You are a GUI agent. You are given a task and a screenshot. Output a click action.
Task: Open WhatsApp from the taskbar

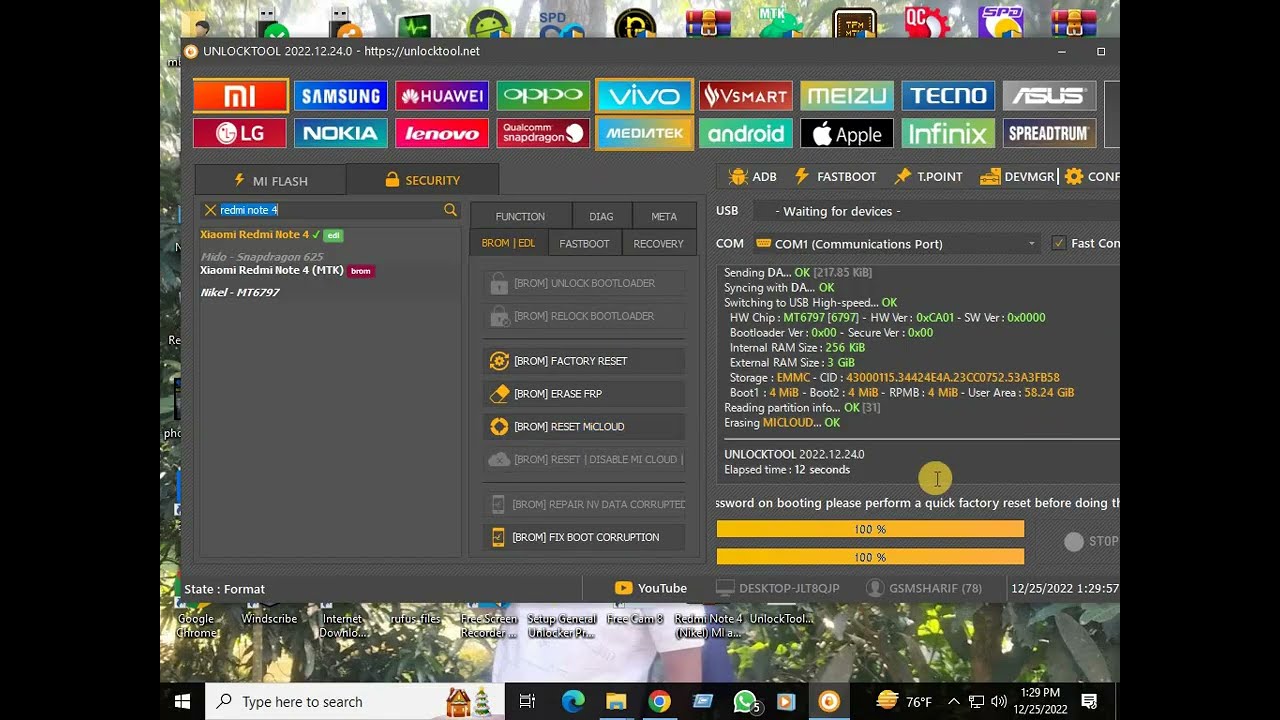[745, 702]
